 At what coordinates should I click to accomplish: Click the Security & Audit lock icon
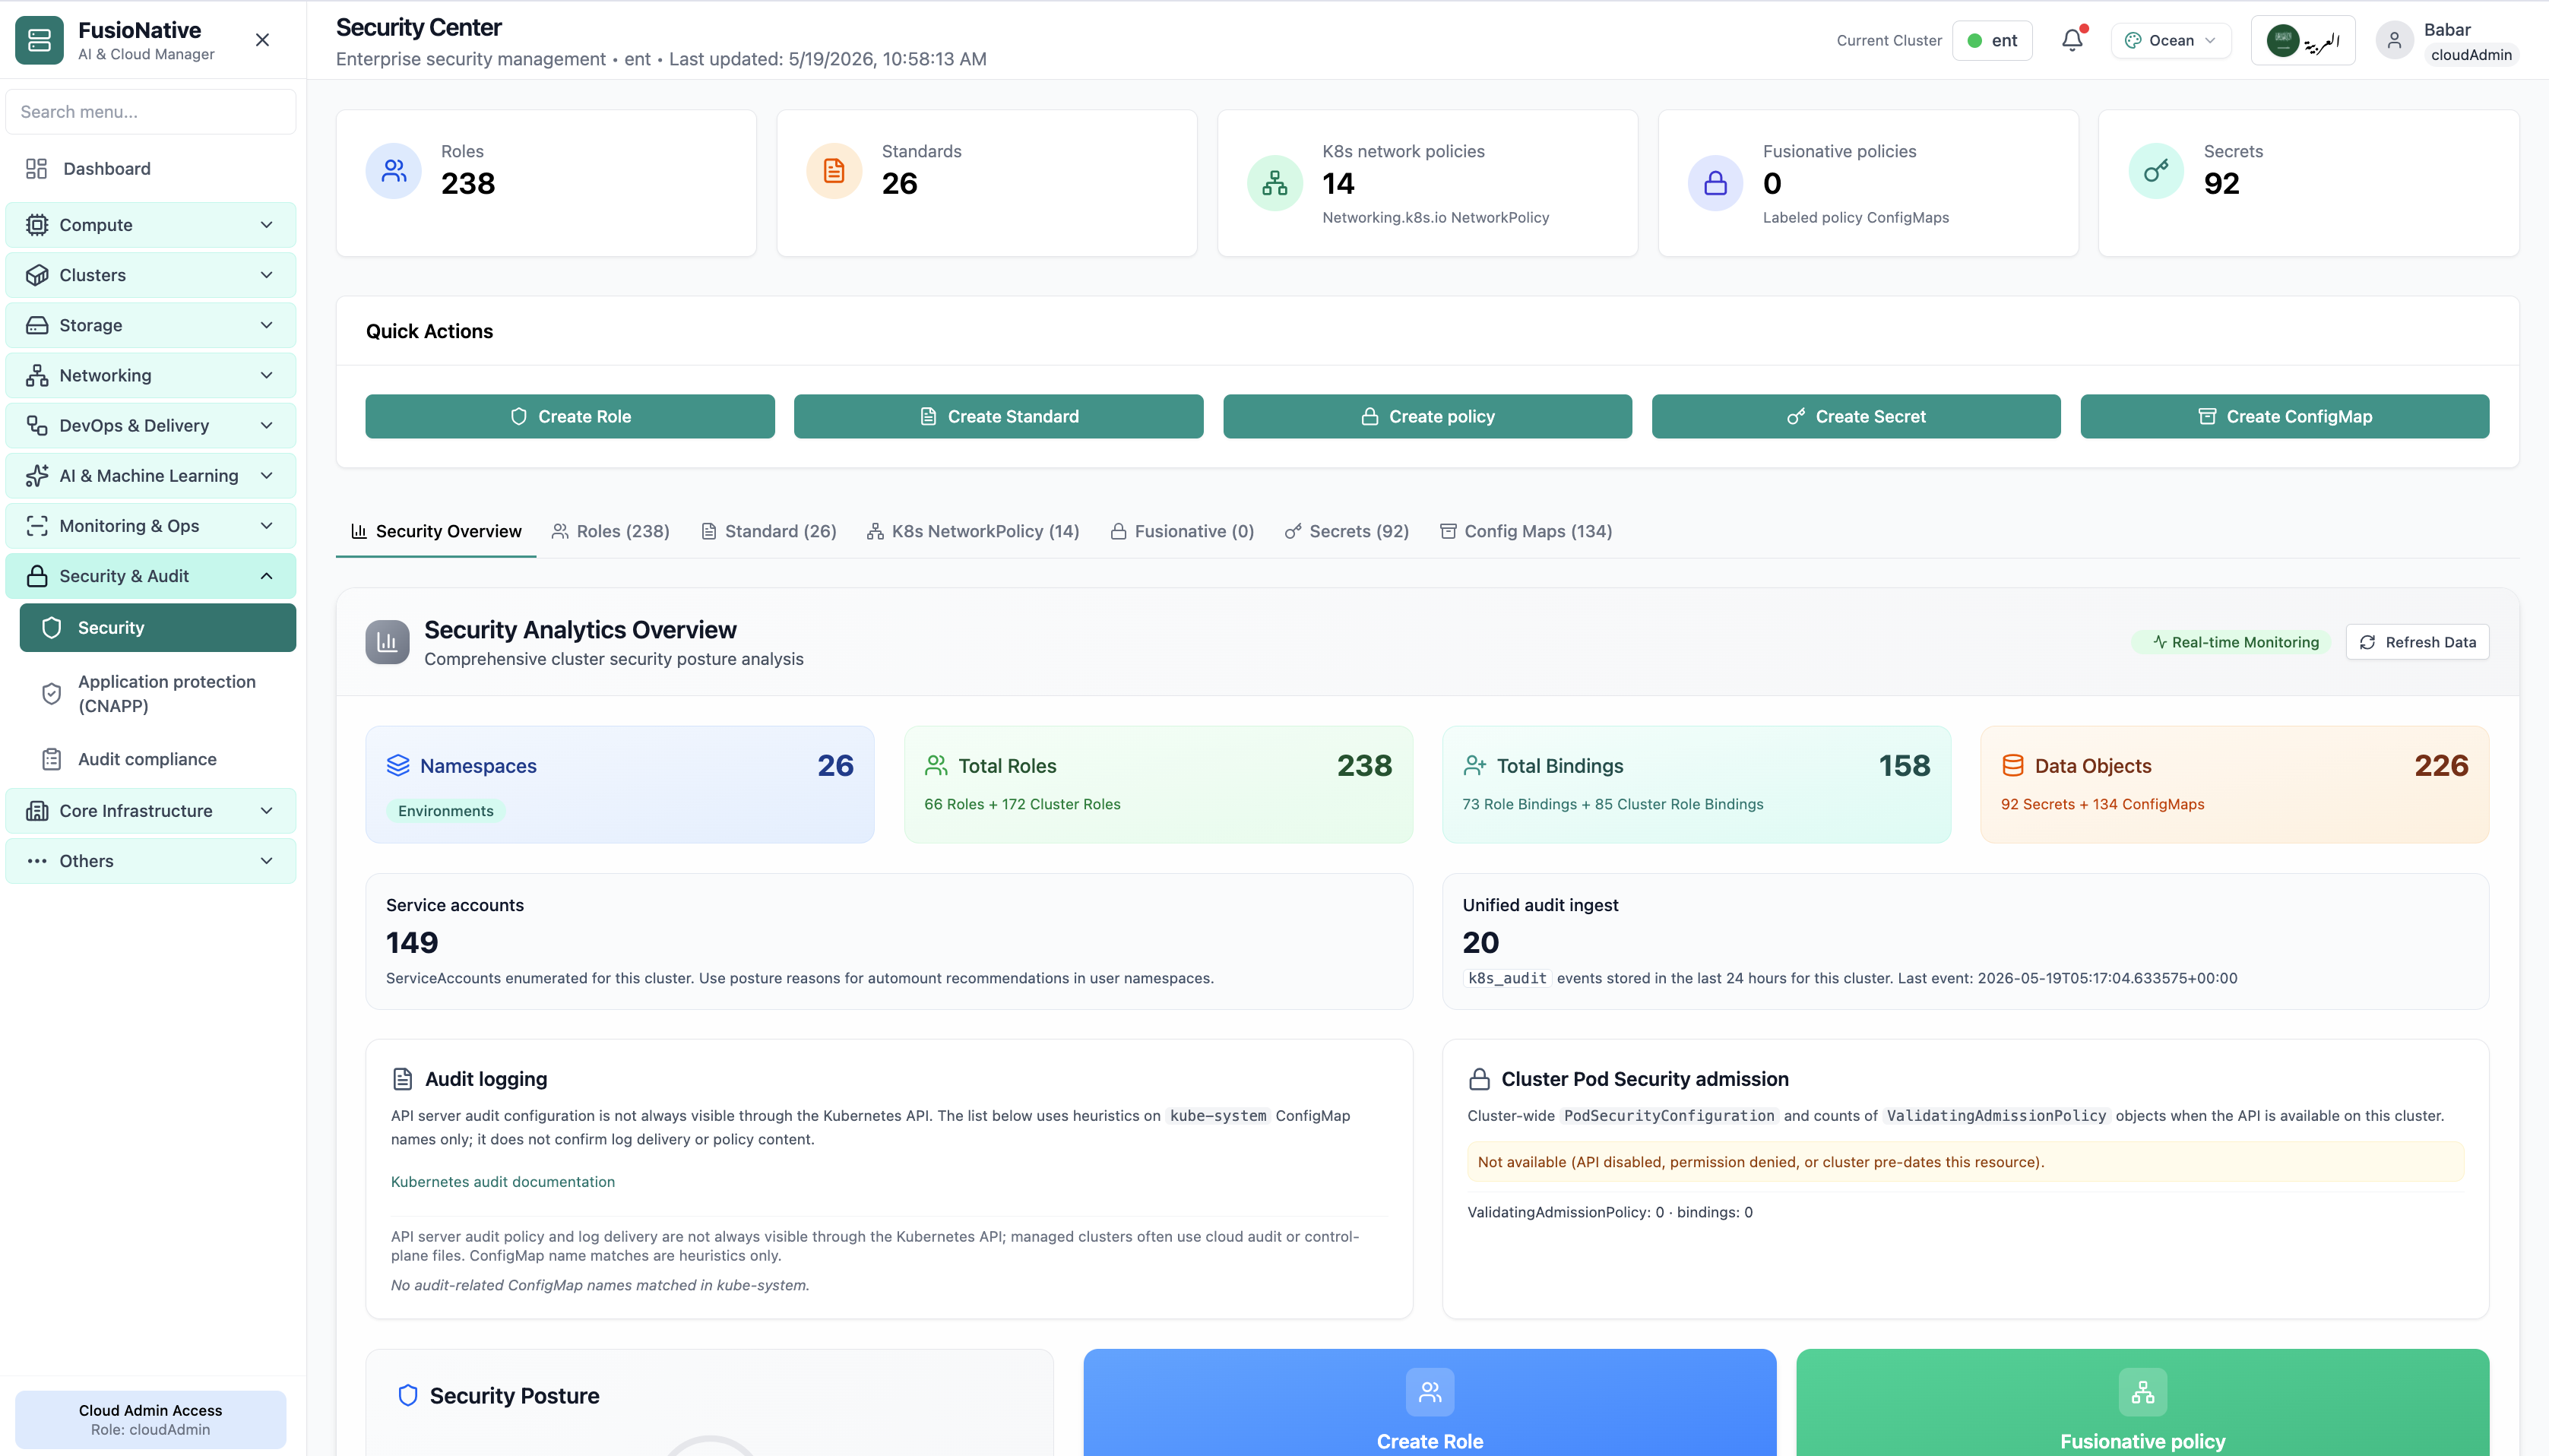(x=37, y=576)
